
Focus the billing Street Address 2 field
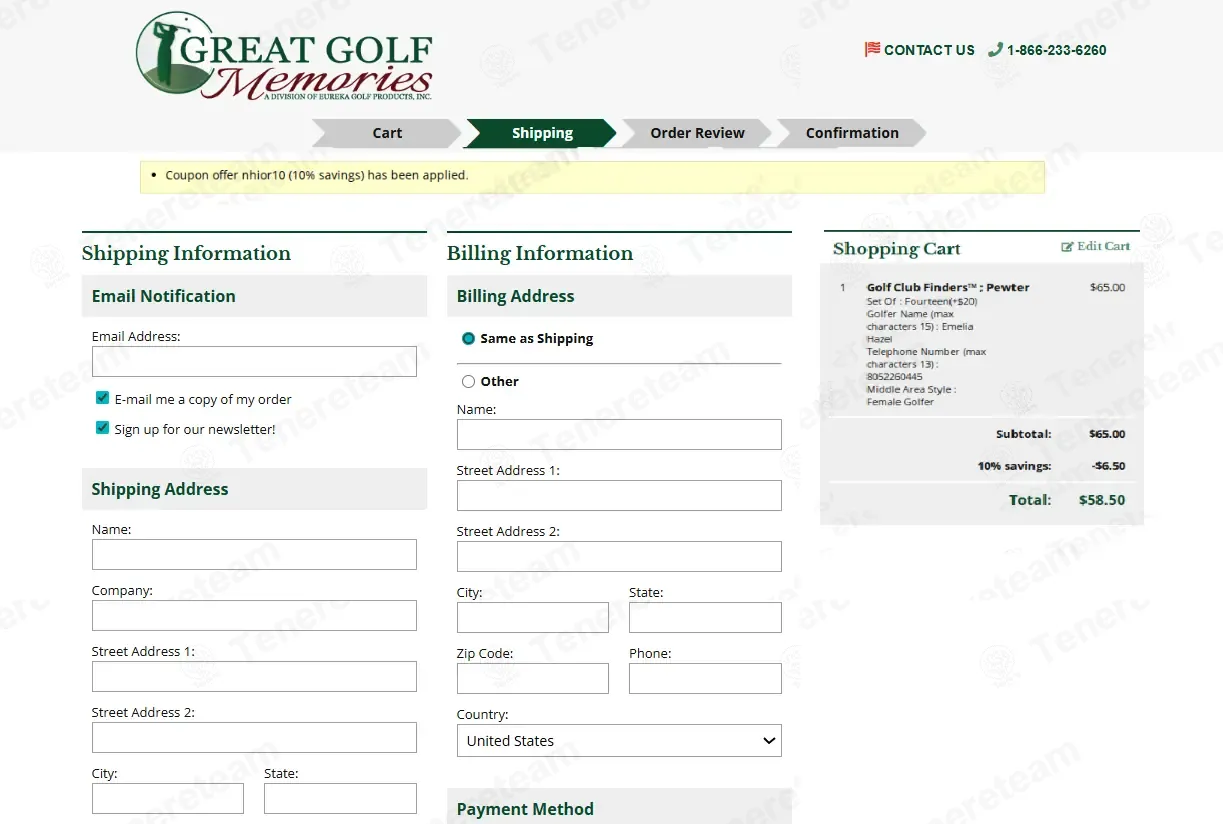[619, 557]
